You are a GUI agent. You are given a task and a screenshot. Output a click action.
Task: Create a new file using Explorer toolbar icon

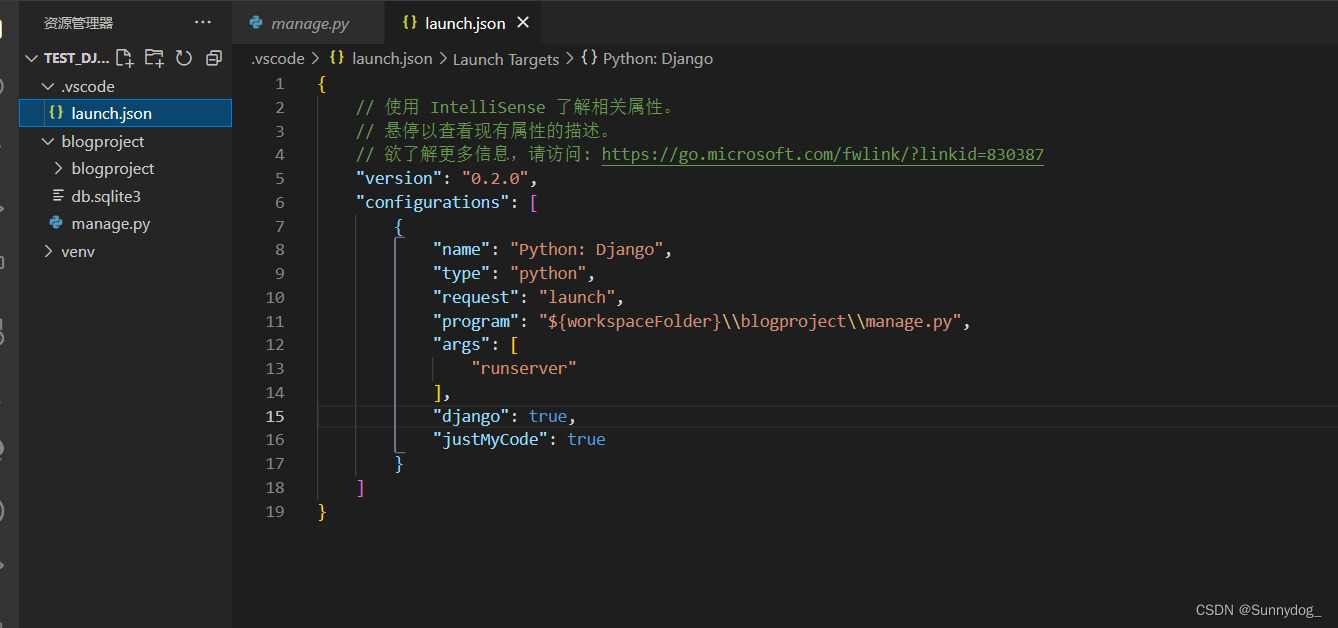click(x=124, y=58)
